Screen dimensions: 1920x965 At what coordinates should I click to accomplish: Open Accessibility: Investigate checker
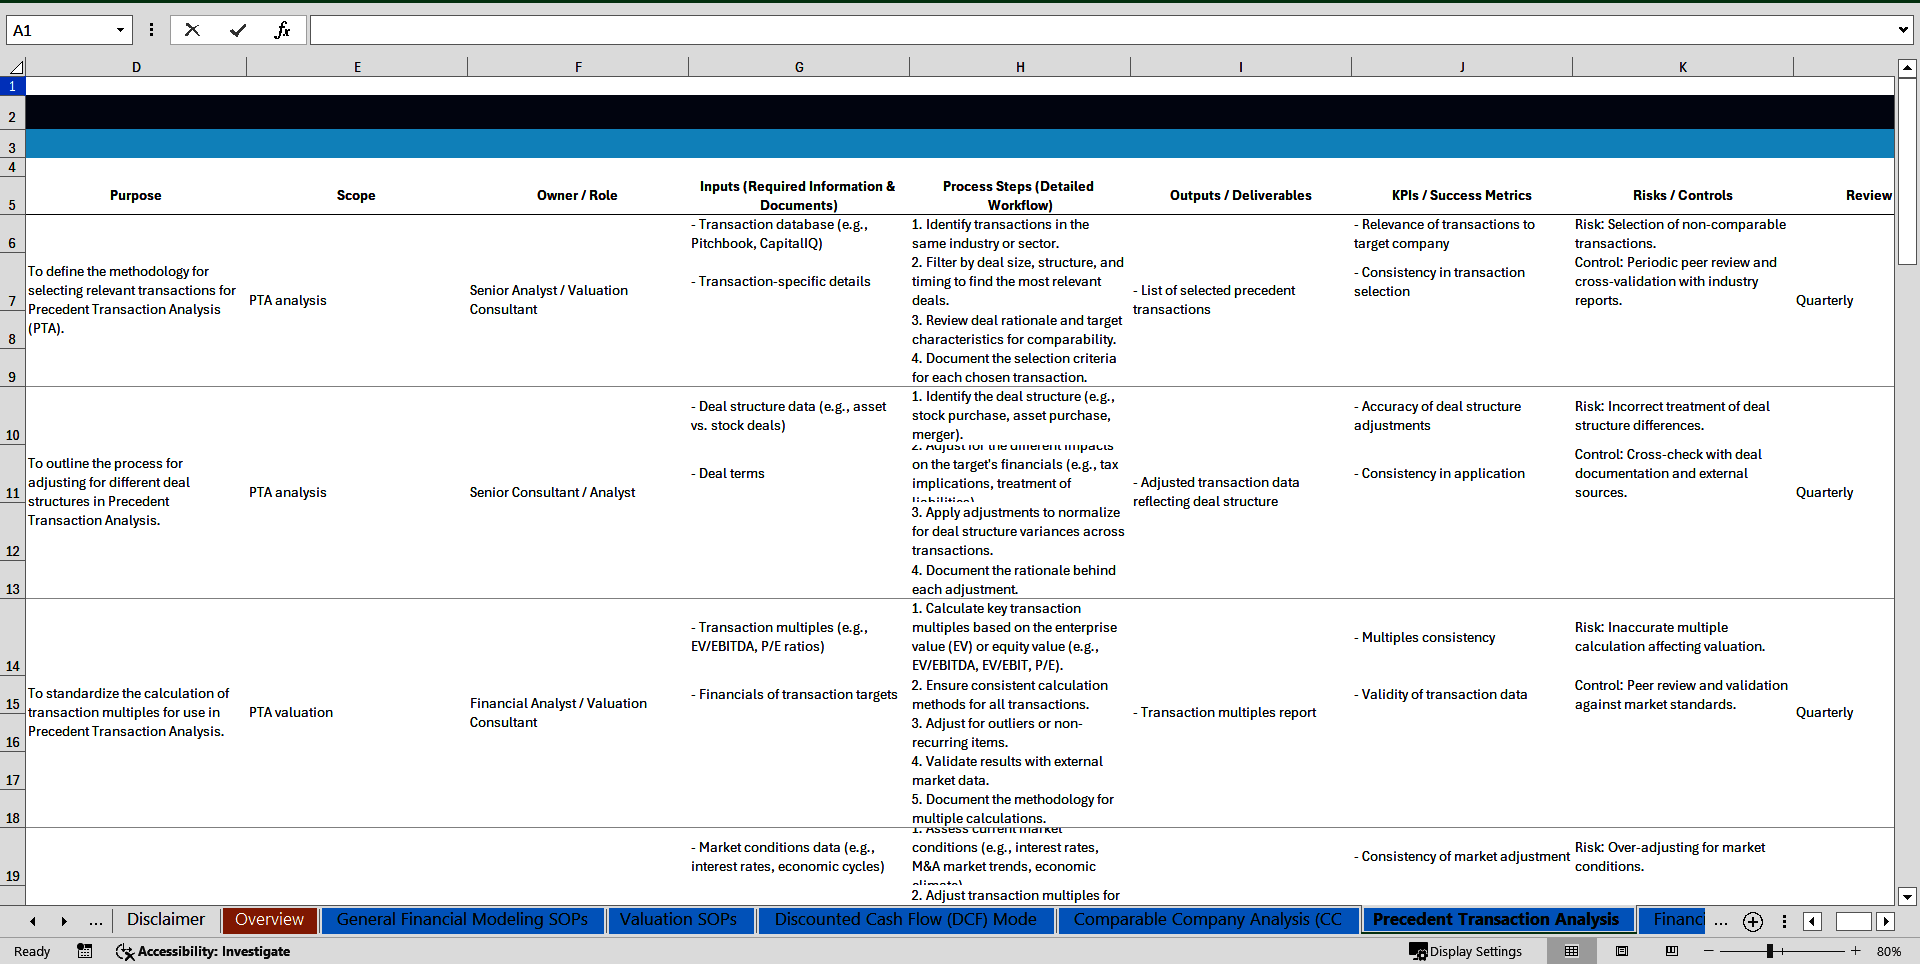click(203, 951)
